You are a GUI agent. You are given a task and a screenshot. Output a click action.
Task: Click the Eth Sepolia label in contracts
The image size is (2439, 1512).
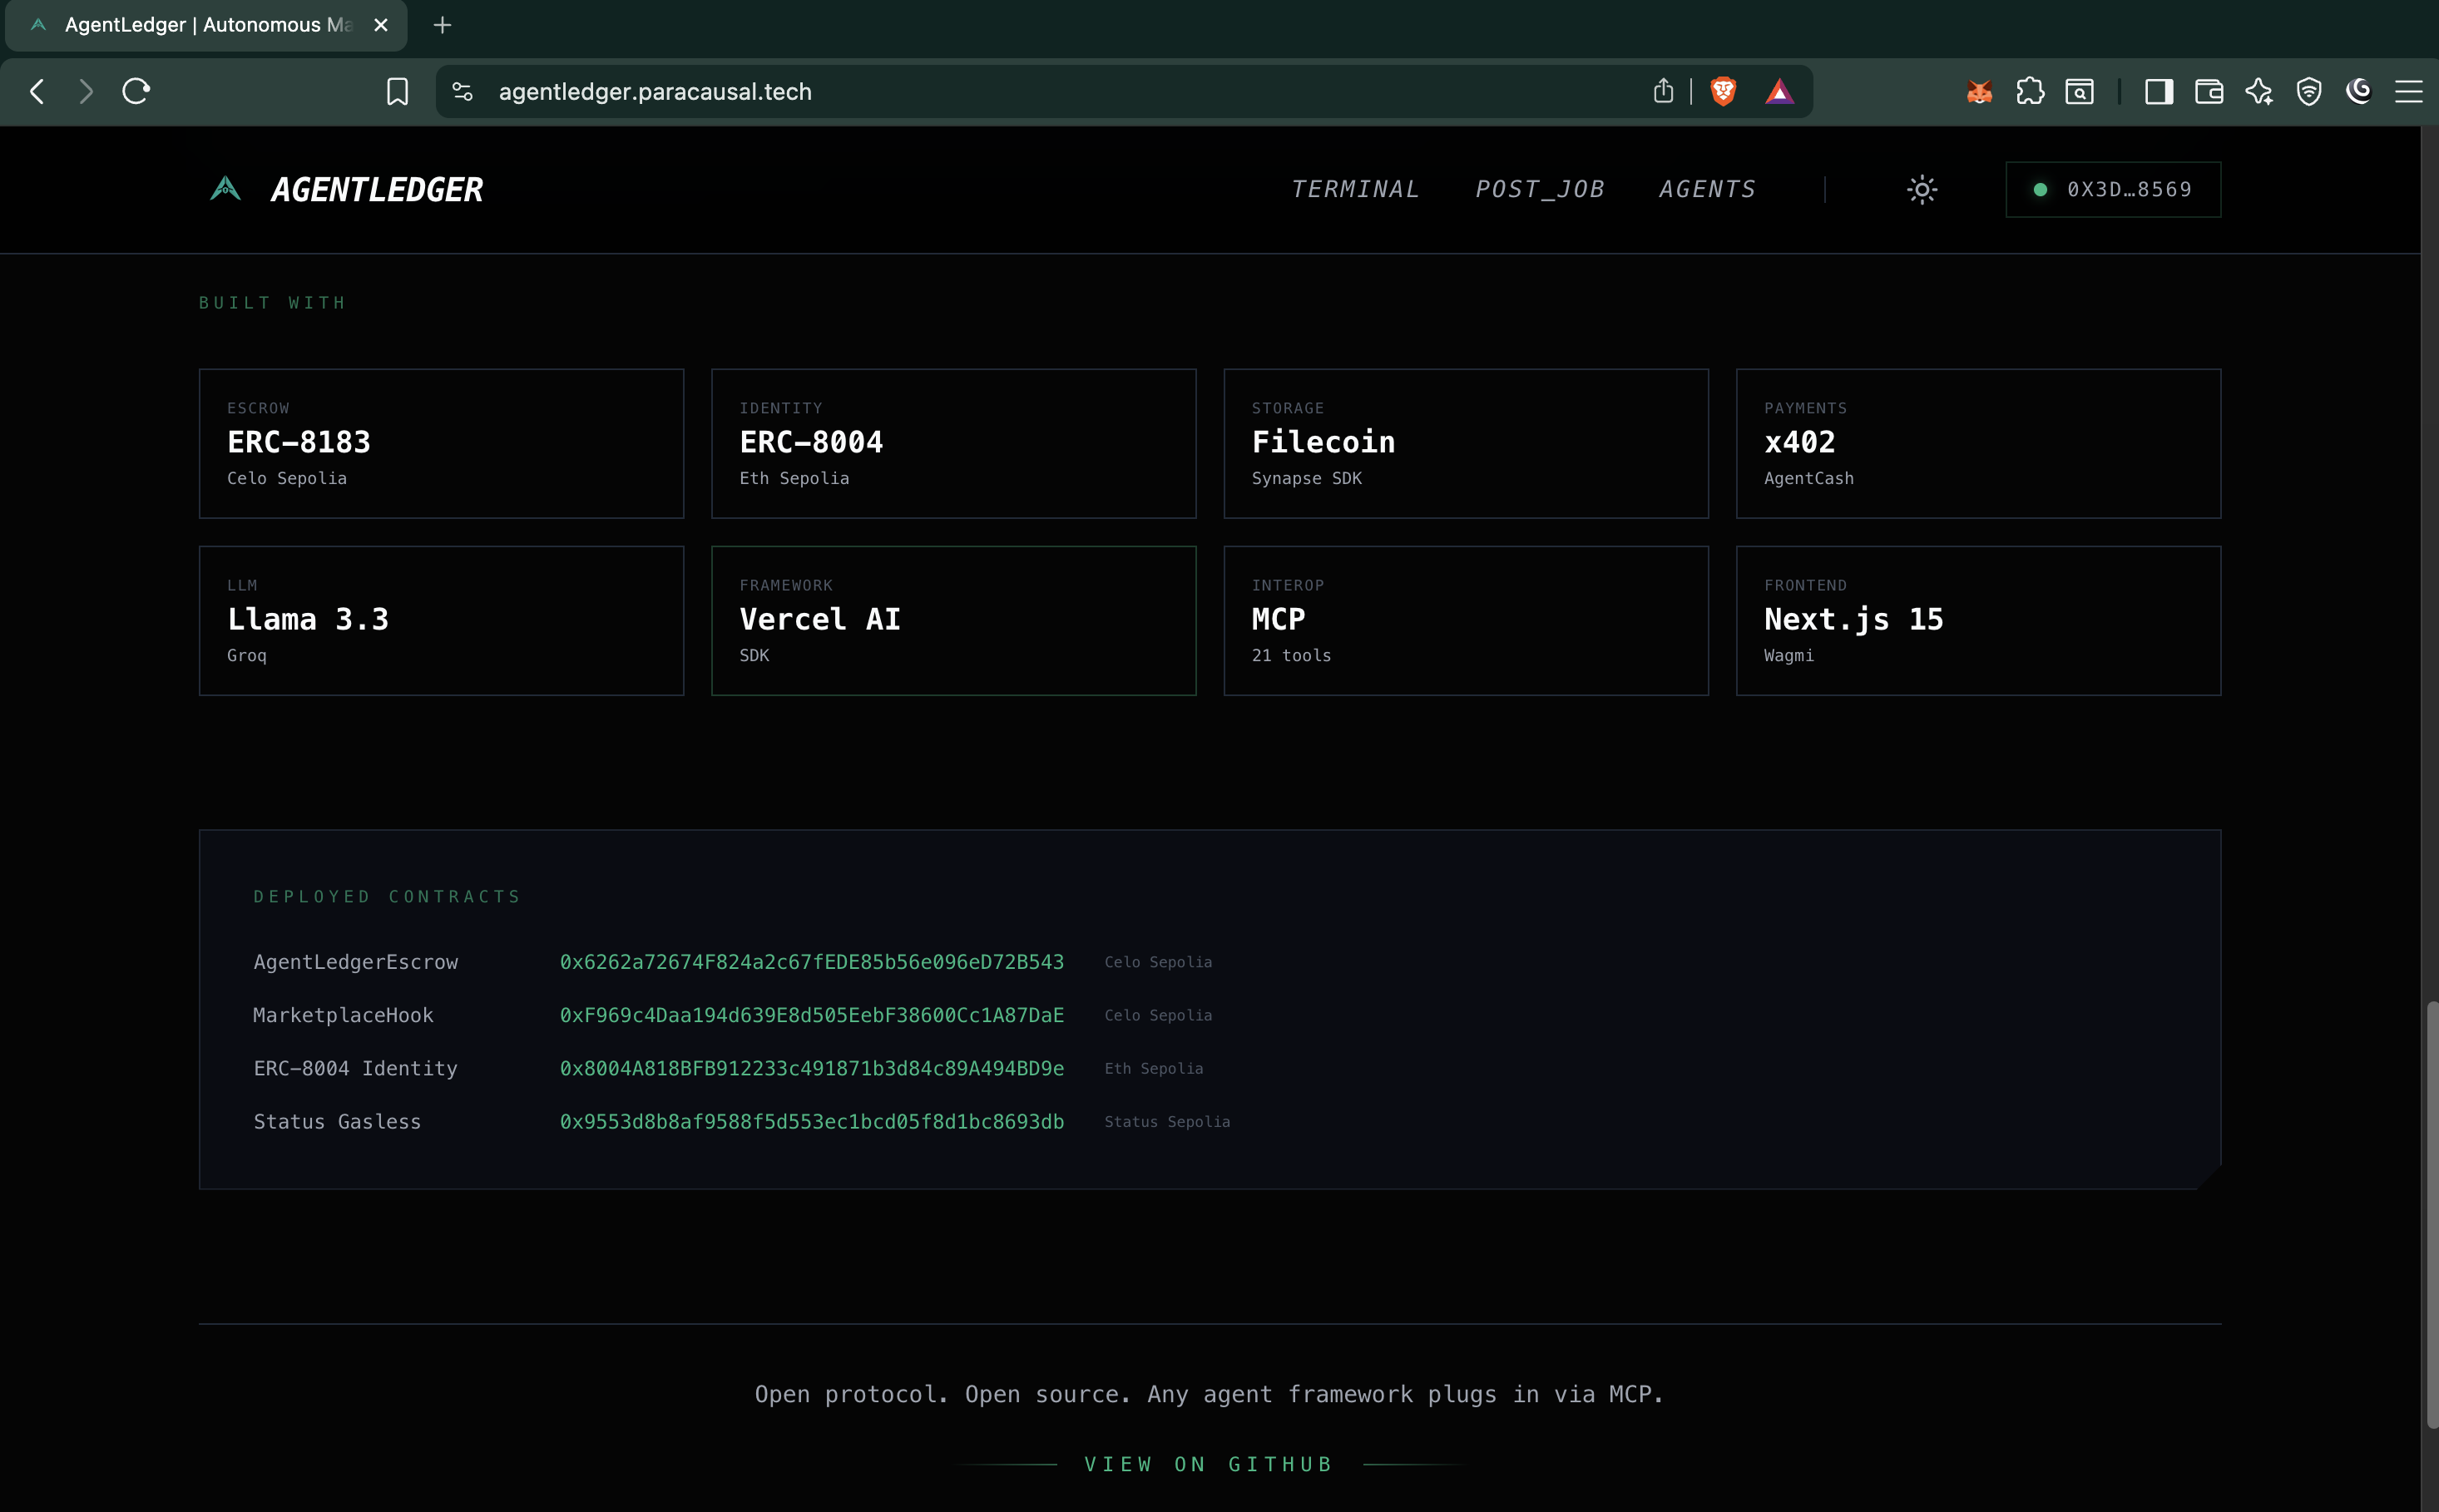coord(1153,1069)
